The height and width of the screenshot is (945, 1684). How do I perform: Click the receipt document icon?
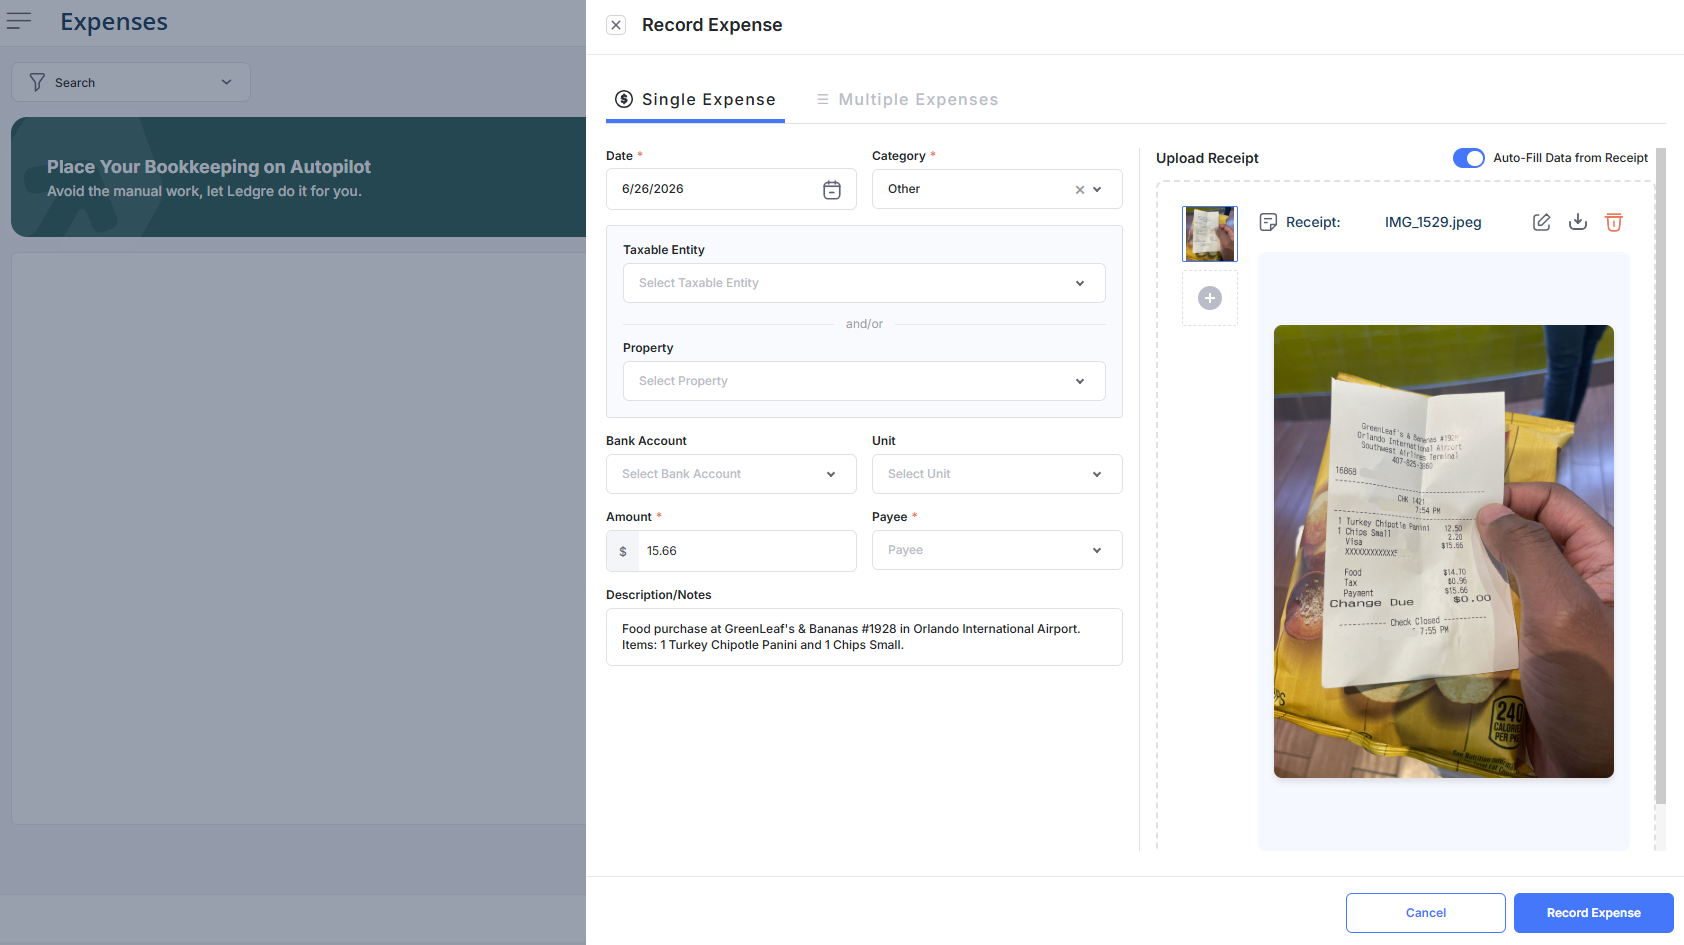tap(1268, 222)
